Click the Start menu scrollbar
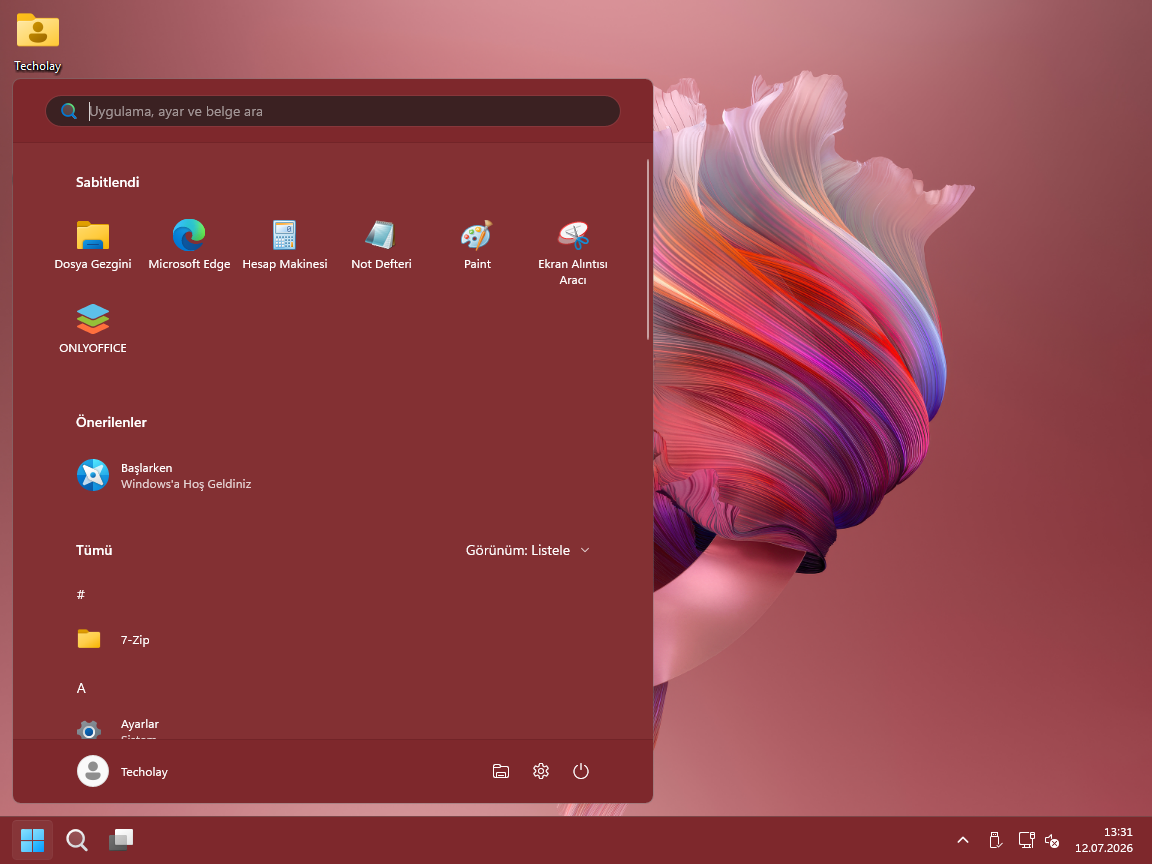The image size is (1152, 864). click(x=648, y=250)
